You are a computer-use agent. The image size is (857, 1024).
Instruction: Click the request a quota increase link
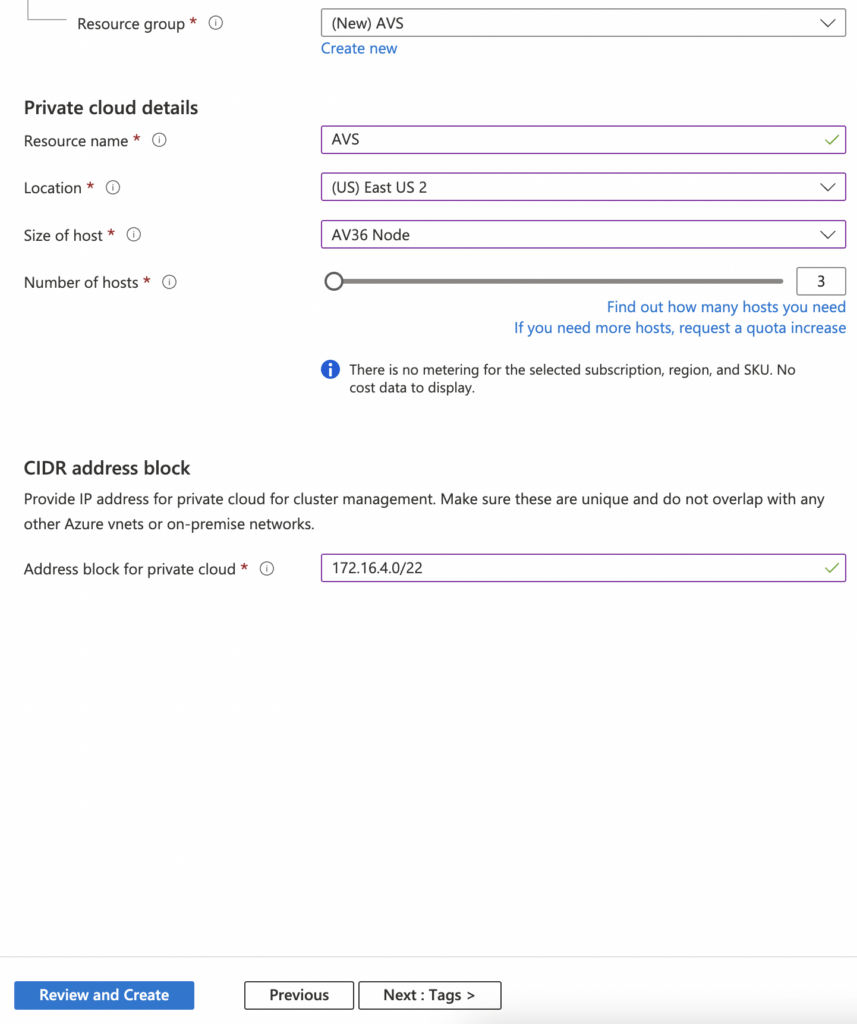coord(680,328)
